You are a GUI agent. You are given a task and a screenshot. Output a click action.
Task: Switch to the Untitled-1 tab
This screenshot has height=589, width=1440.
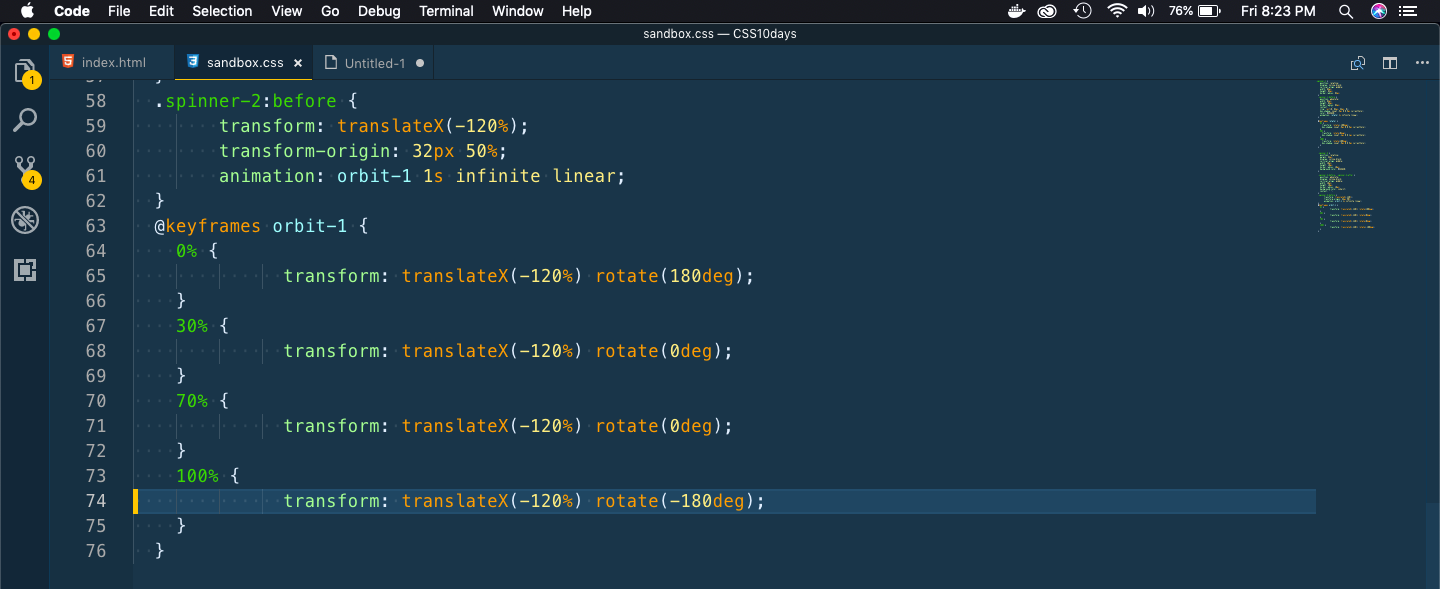(375, 63)
